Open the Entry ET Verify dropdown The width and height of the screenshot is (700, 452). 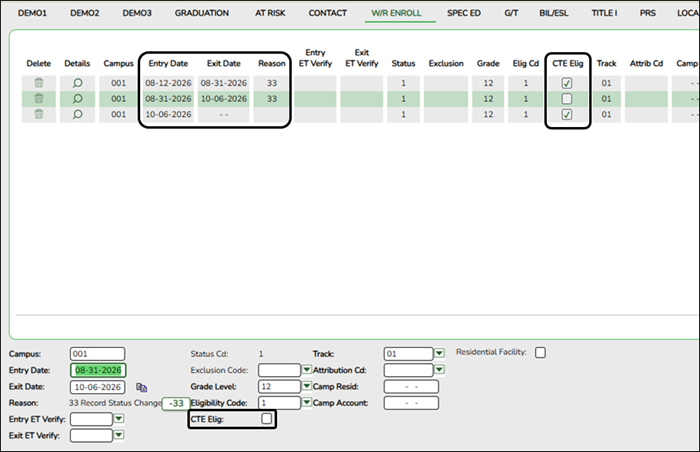[119, 419]
